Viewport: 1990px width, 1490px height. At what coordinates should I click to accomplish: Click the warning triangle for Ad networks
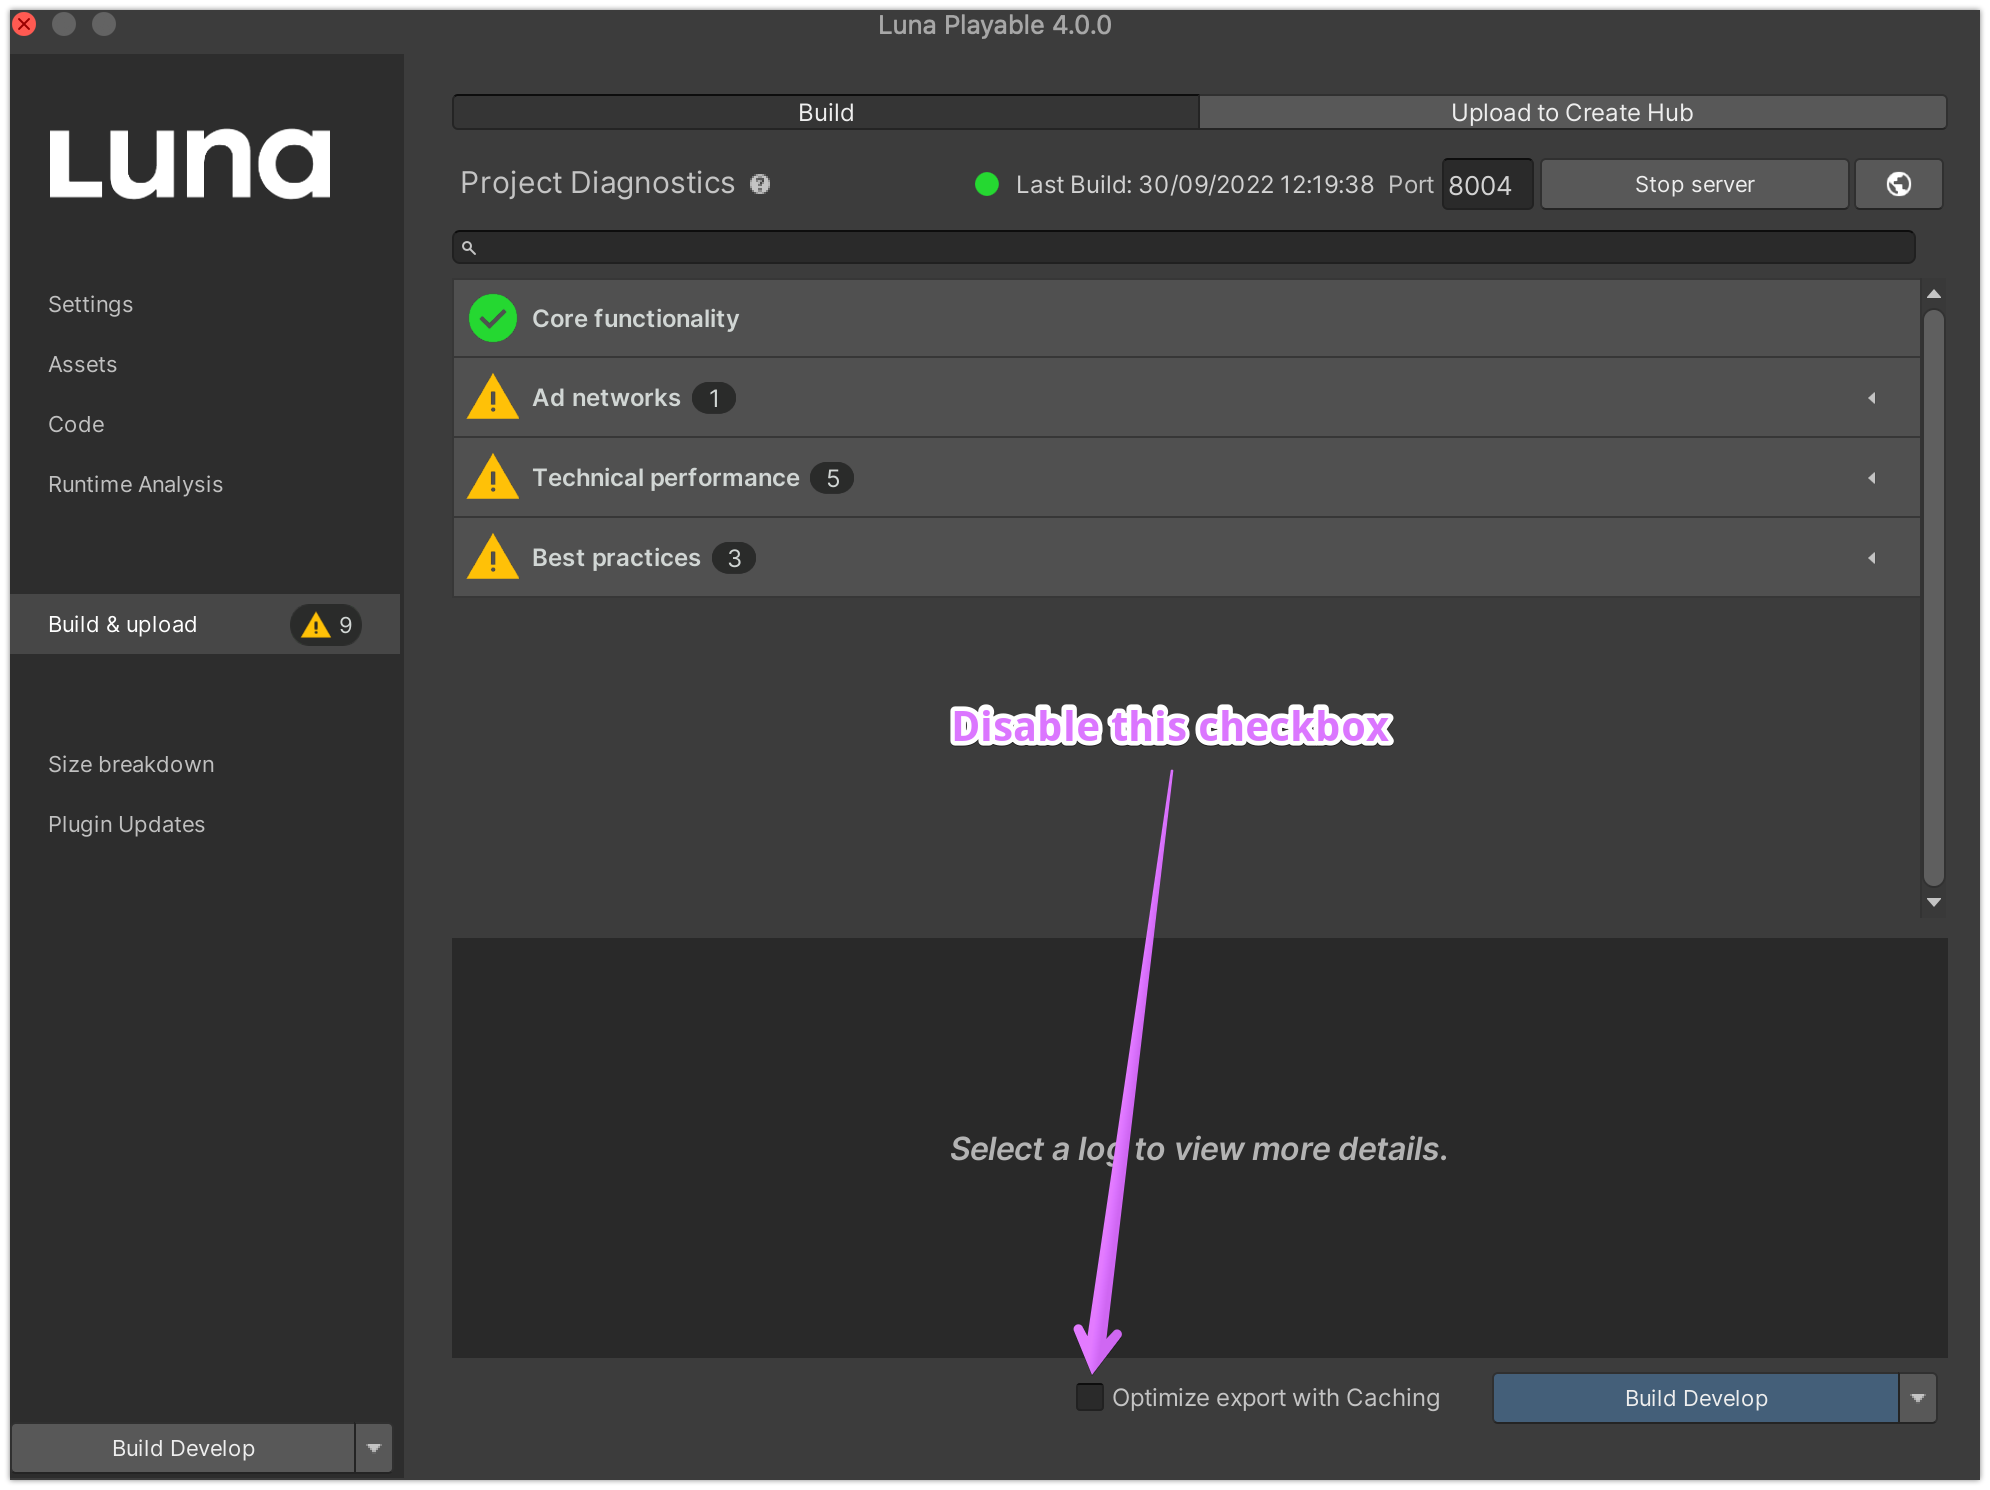[492, 397]
